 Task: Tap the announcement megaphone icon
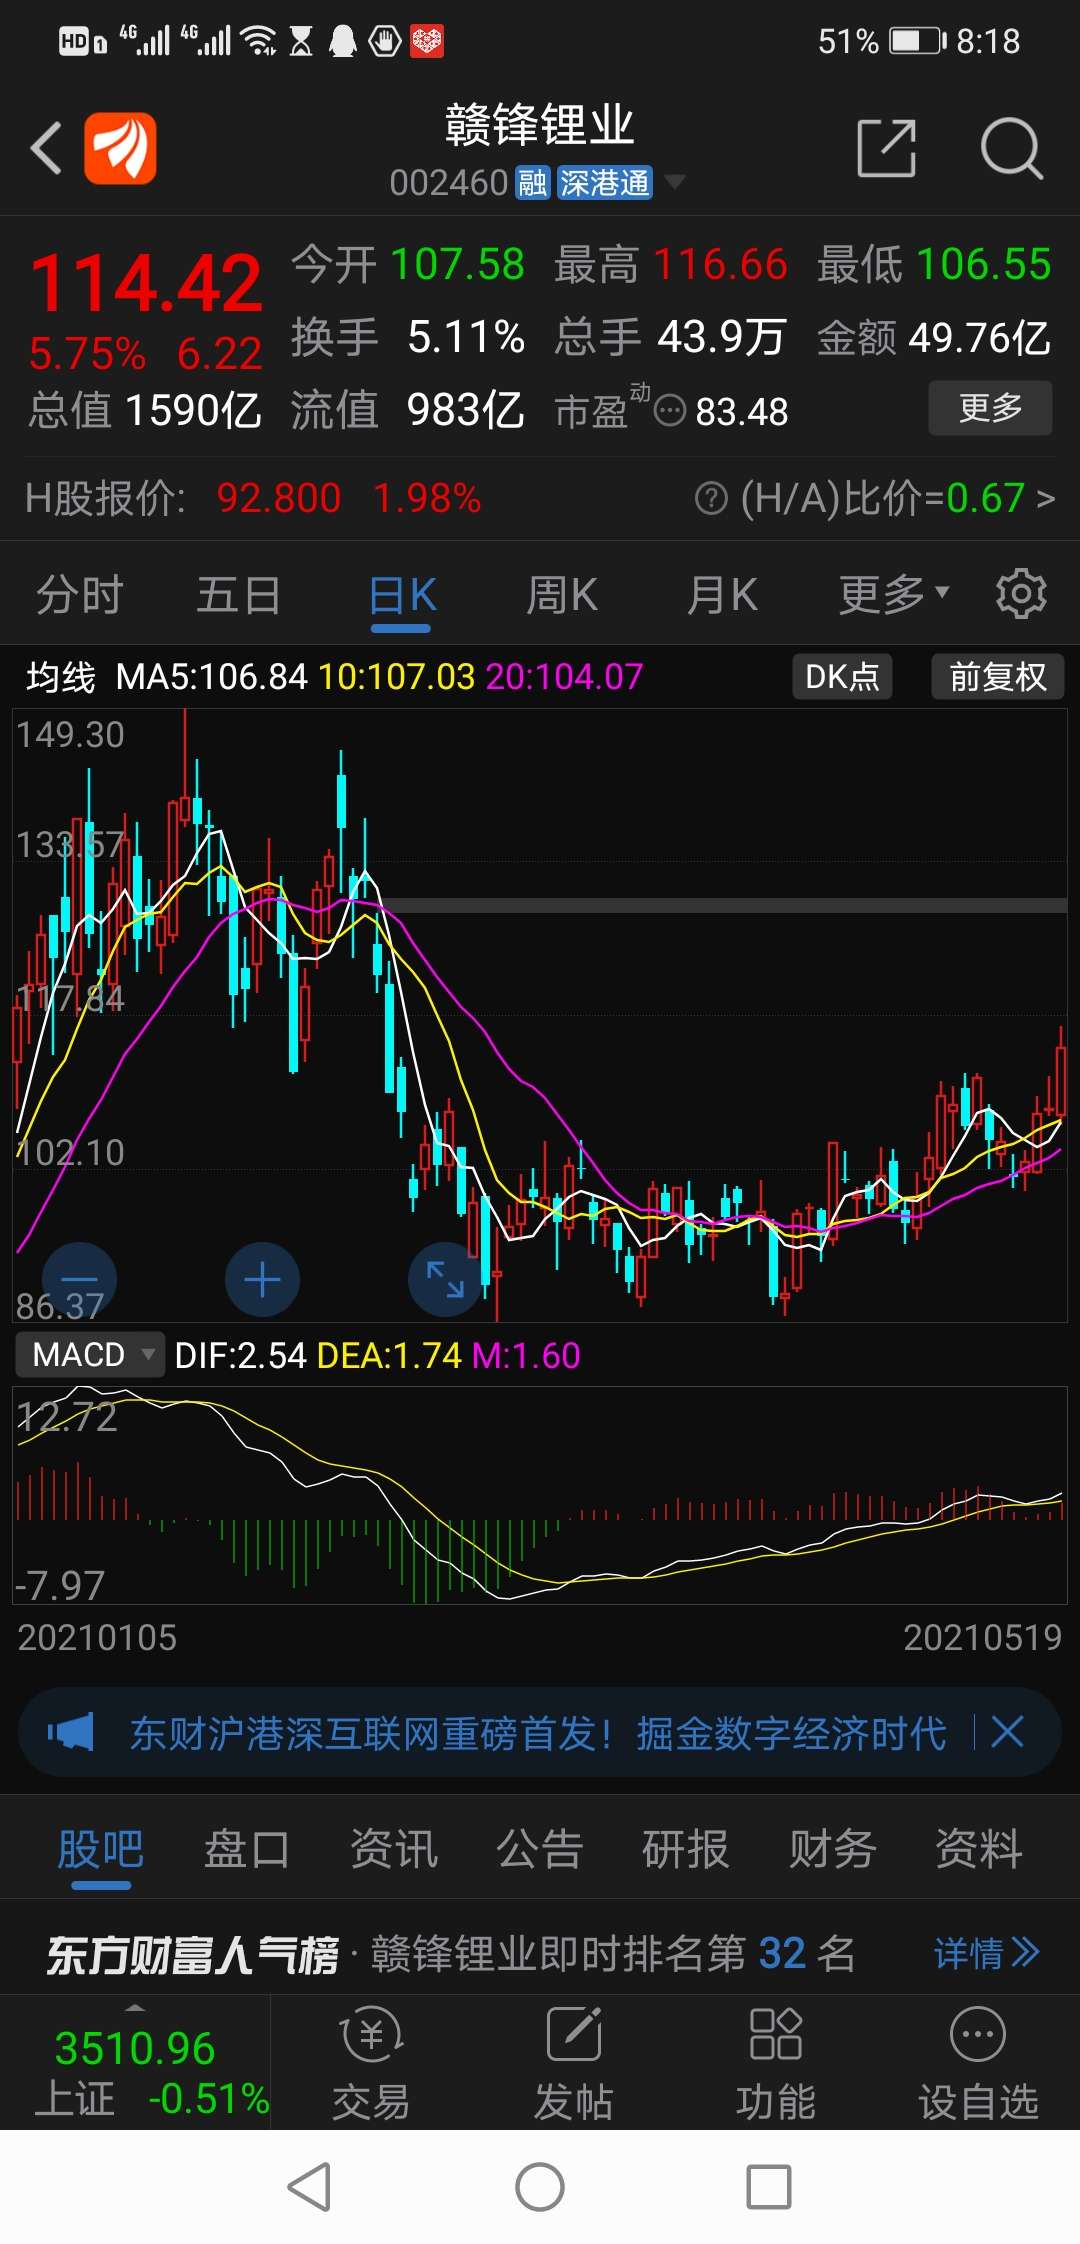click(70, 1732)
